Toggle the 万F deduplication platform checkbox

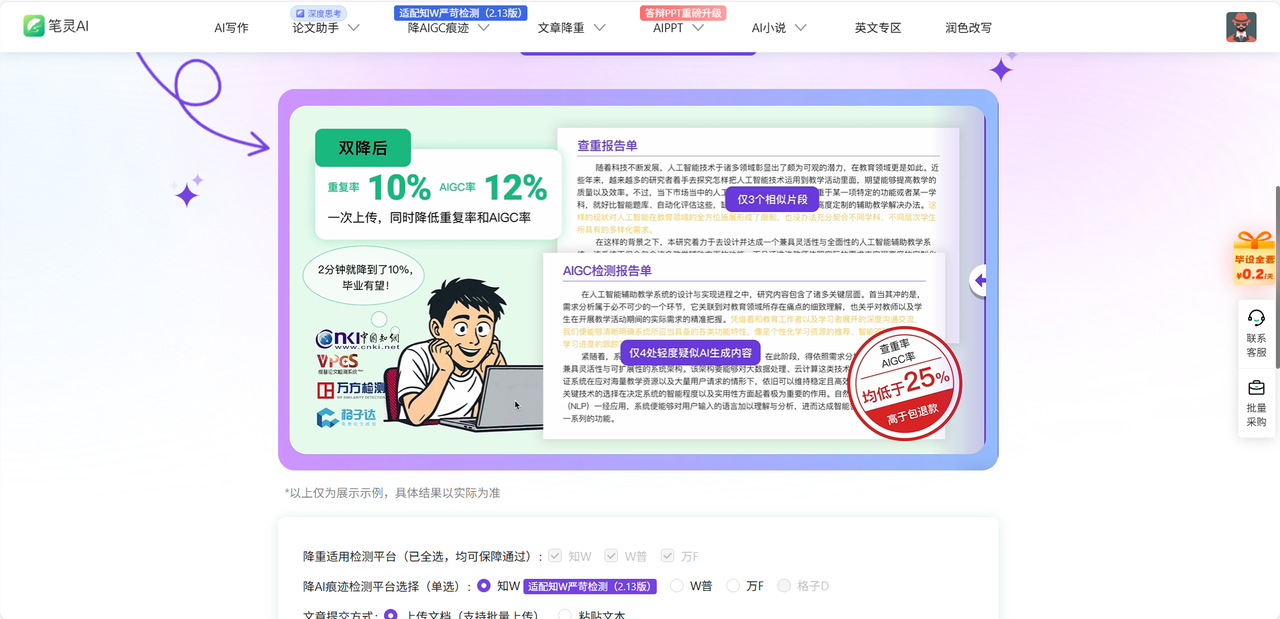point(667,556)
